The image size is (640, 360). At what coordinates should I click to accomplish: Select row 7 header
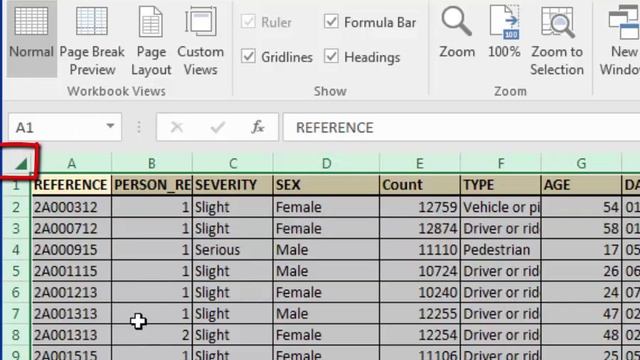click(16, 313)
